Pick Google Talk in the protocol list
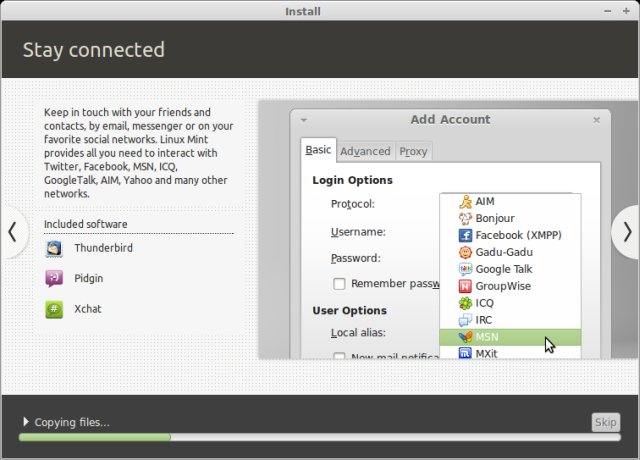640x460 pixels. point(510,269)
